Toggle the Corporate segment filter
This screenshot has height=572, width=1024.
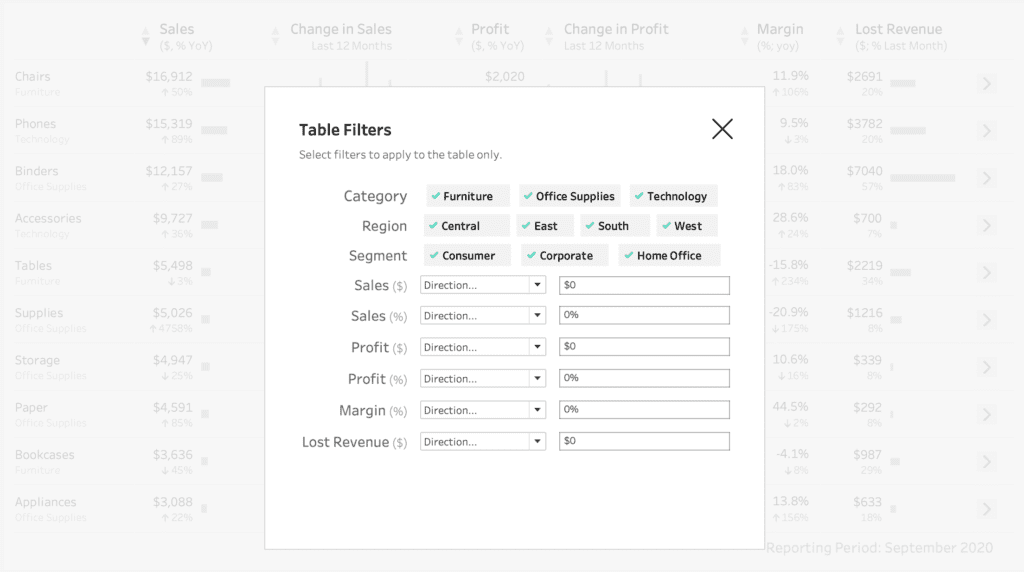565,256
